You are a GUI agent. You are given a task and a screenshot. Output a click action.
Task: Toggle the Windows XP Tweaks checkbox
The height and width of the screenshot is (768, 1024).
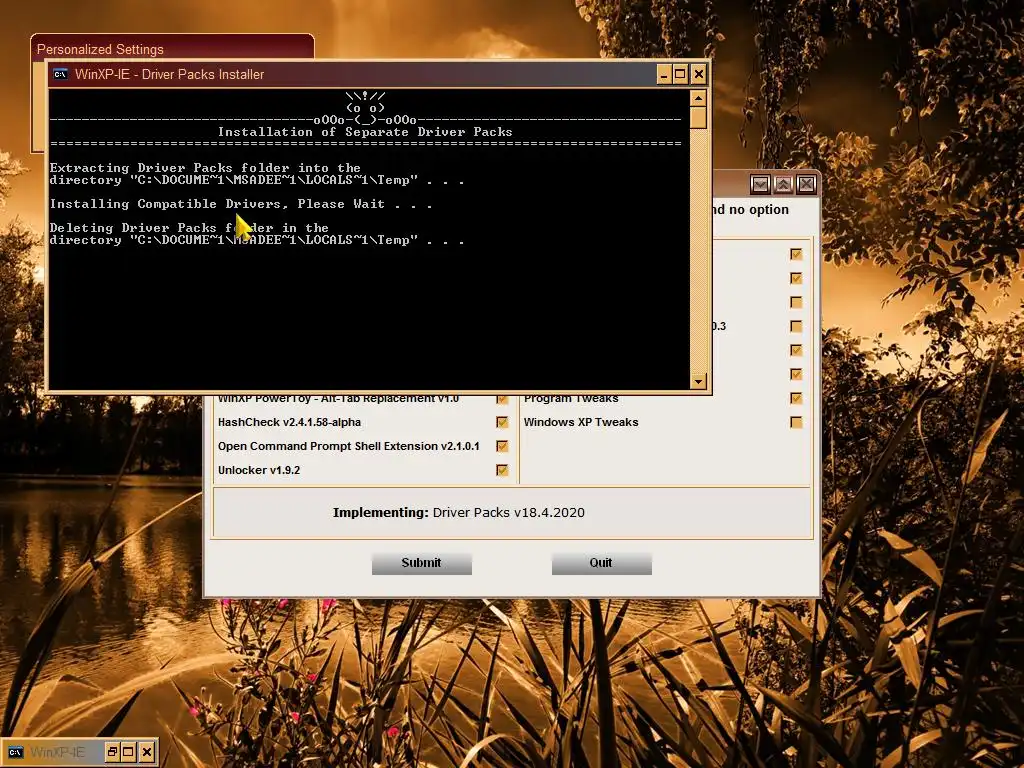click(796, 423)
